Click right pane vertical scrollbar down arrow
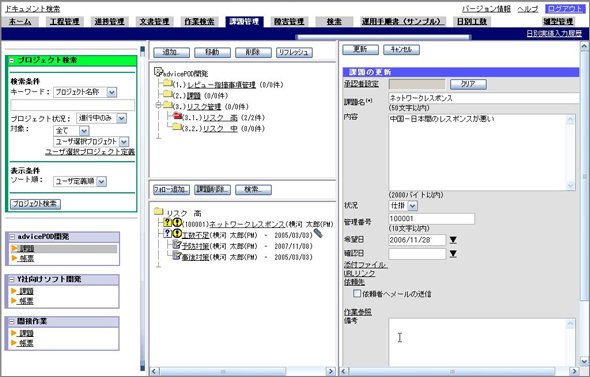Screen dimensions: 590x377 [584, 361]
